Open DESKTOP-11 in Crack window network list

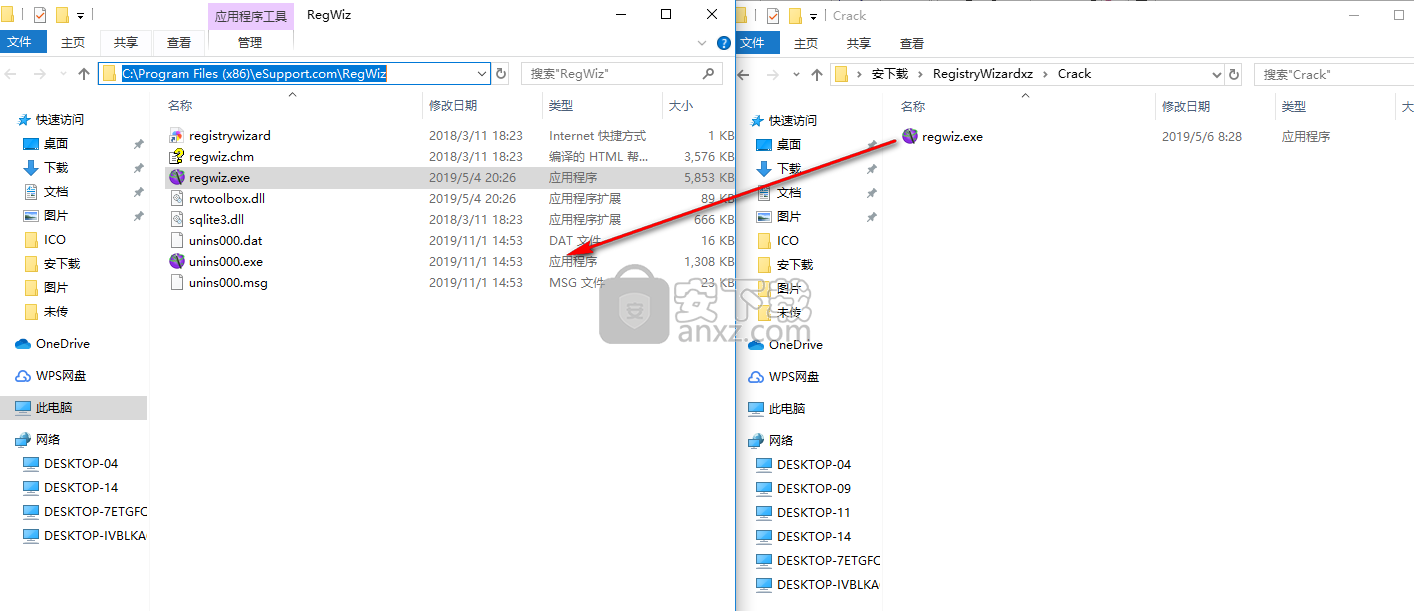[x=814, y=512]
